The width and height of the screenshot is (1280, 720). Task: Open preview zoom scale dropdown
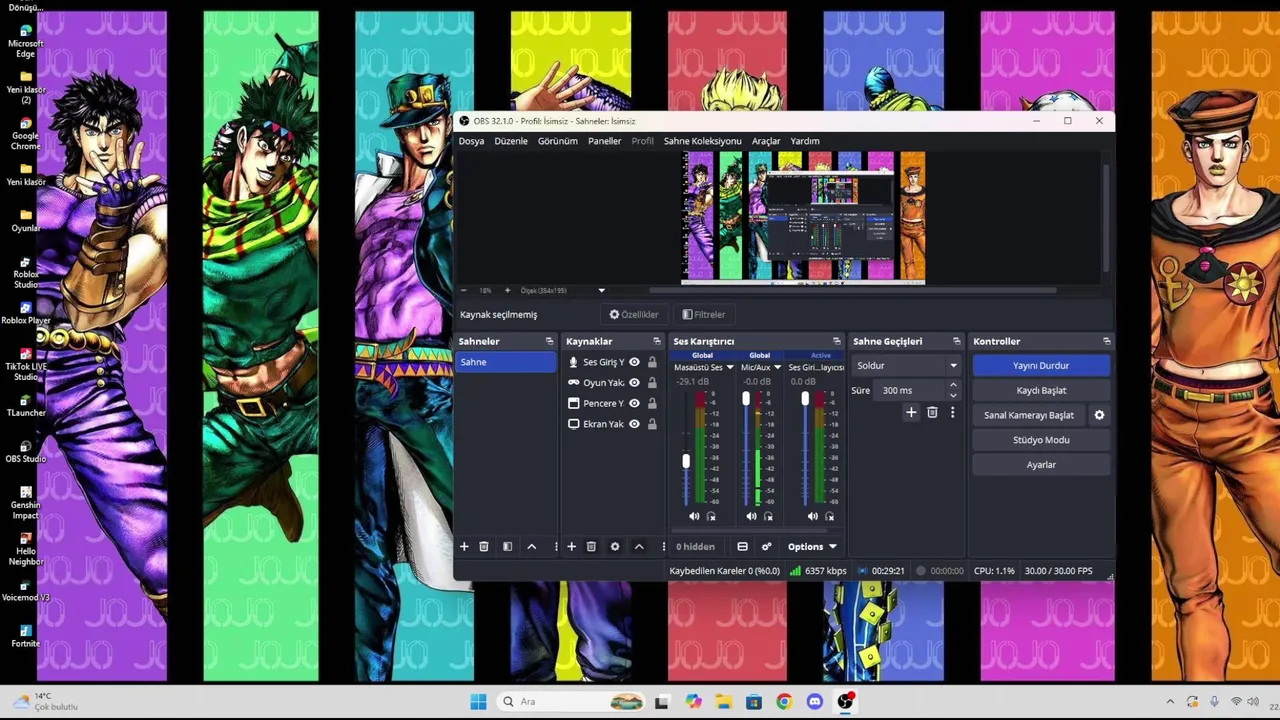tap(601, 290)
